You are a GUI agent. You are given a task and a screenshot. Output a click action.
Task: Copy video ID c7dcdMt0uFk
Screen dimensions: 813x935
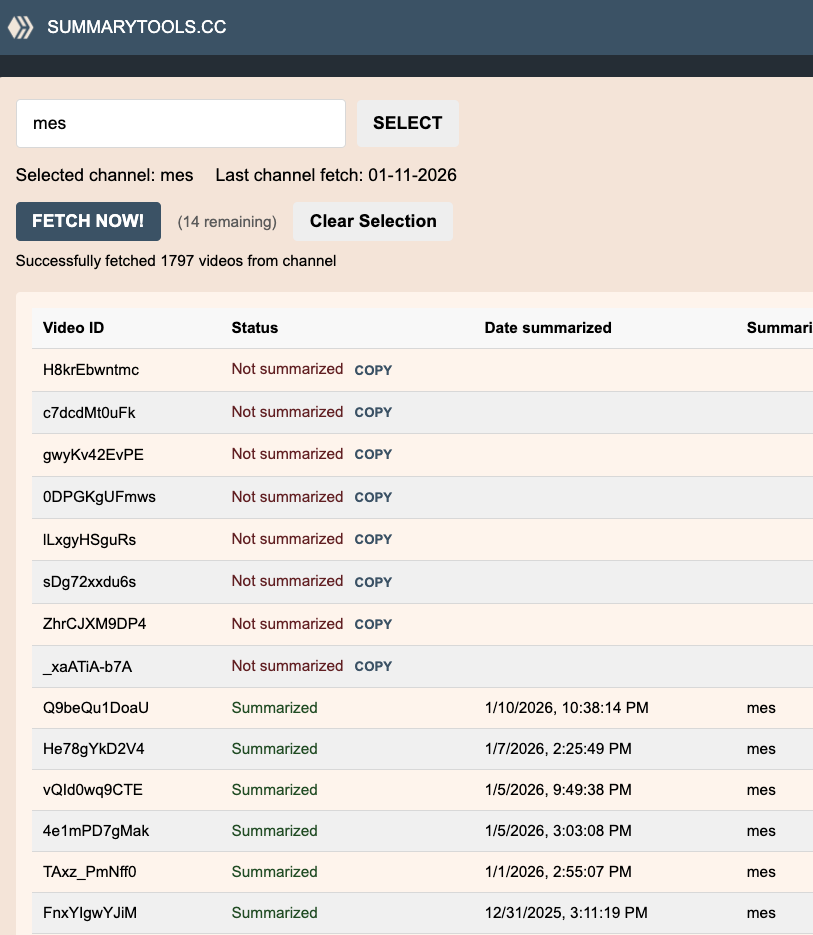coord(373,412)
